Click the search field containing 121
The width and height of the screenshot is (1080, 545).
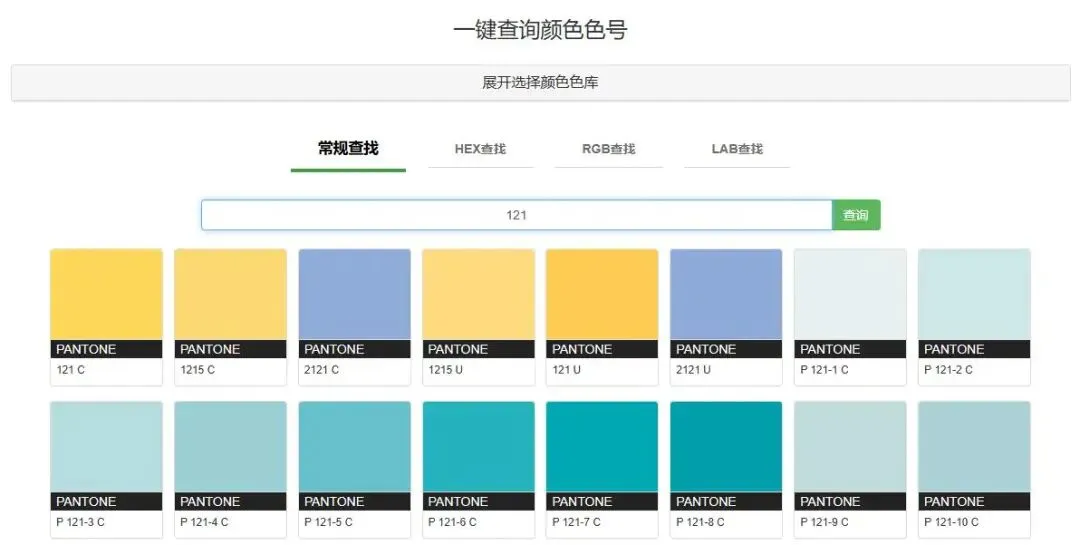click(x=517, y=215)
